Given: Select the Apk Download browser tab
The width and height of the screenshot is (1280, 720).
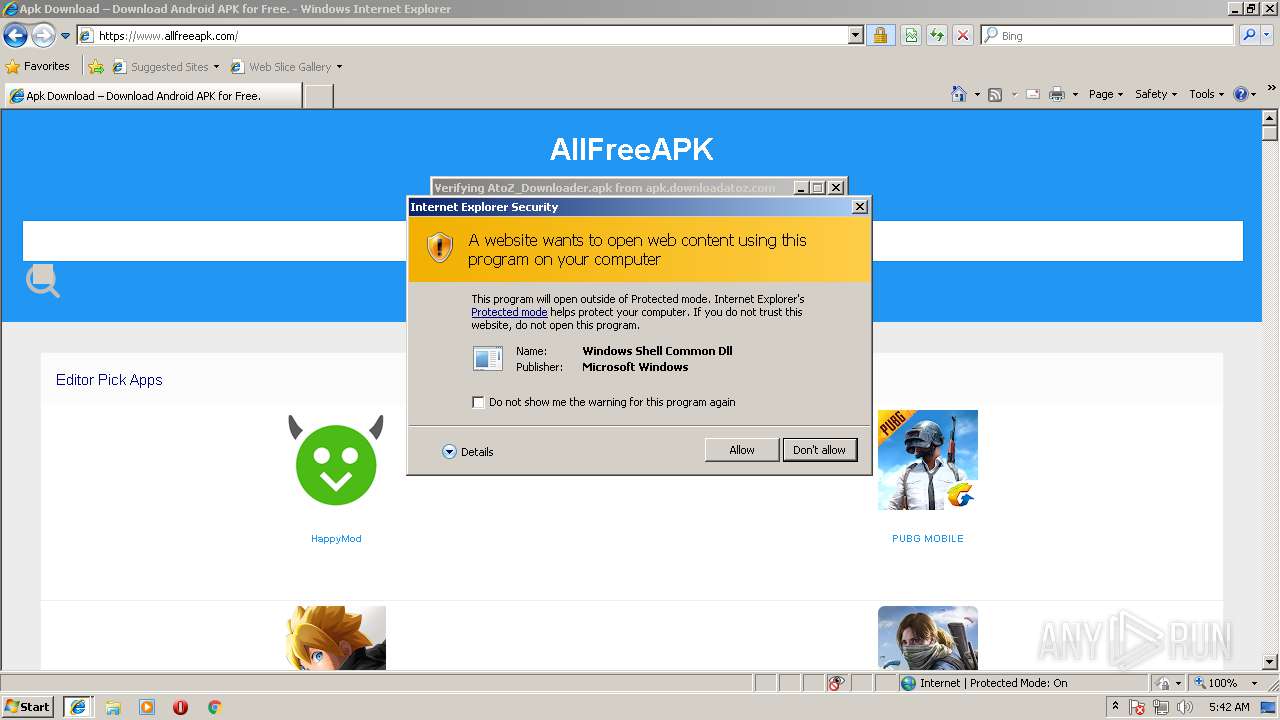Looking at the screenshot, I should [152, 96].
